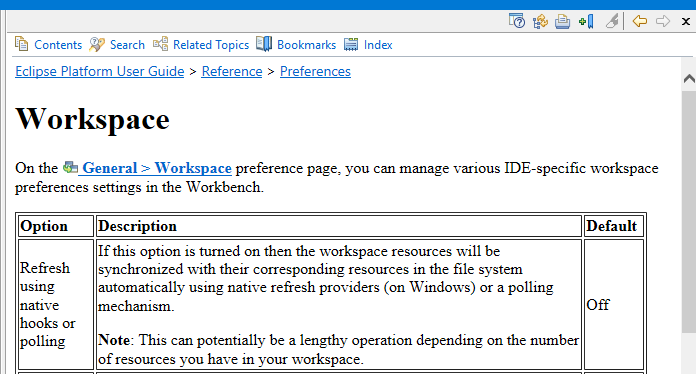Screen dimensions: 696x374
Task: Close the help view with the X
Action: coord(685,21)
